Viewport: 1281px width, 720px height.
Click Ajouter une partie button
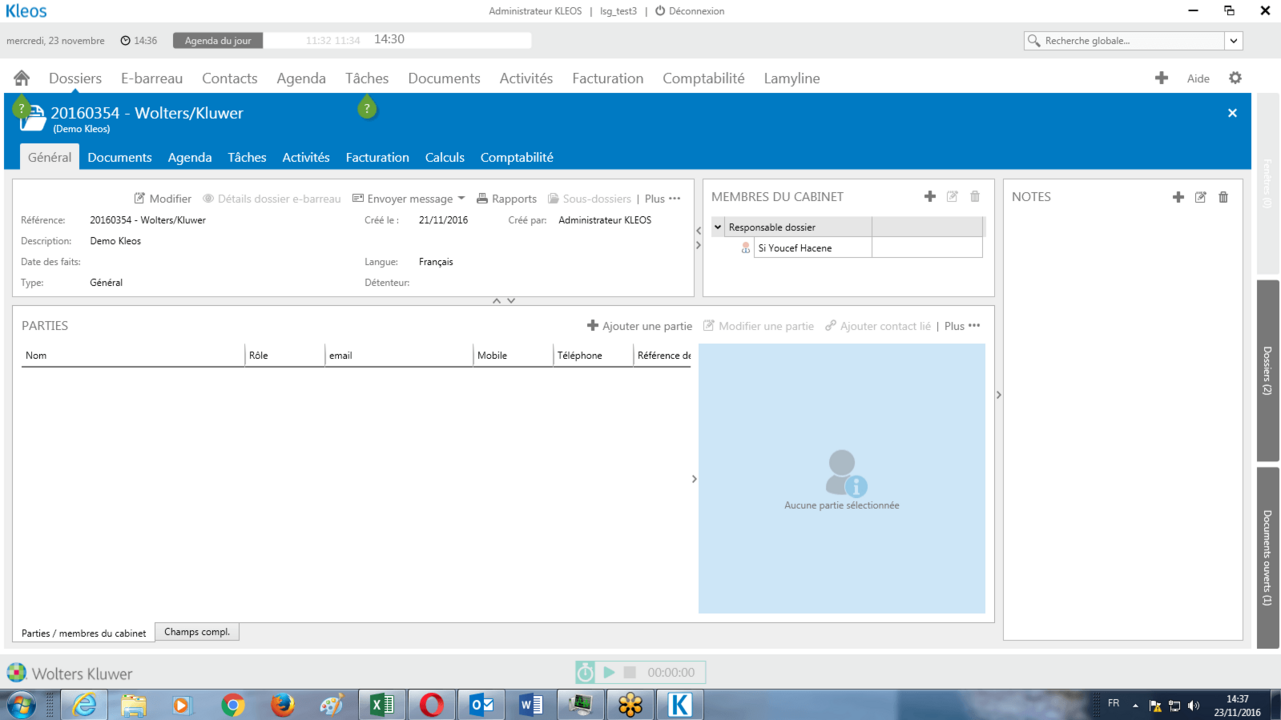coord(640,326)
